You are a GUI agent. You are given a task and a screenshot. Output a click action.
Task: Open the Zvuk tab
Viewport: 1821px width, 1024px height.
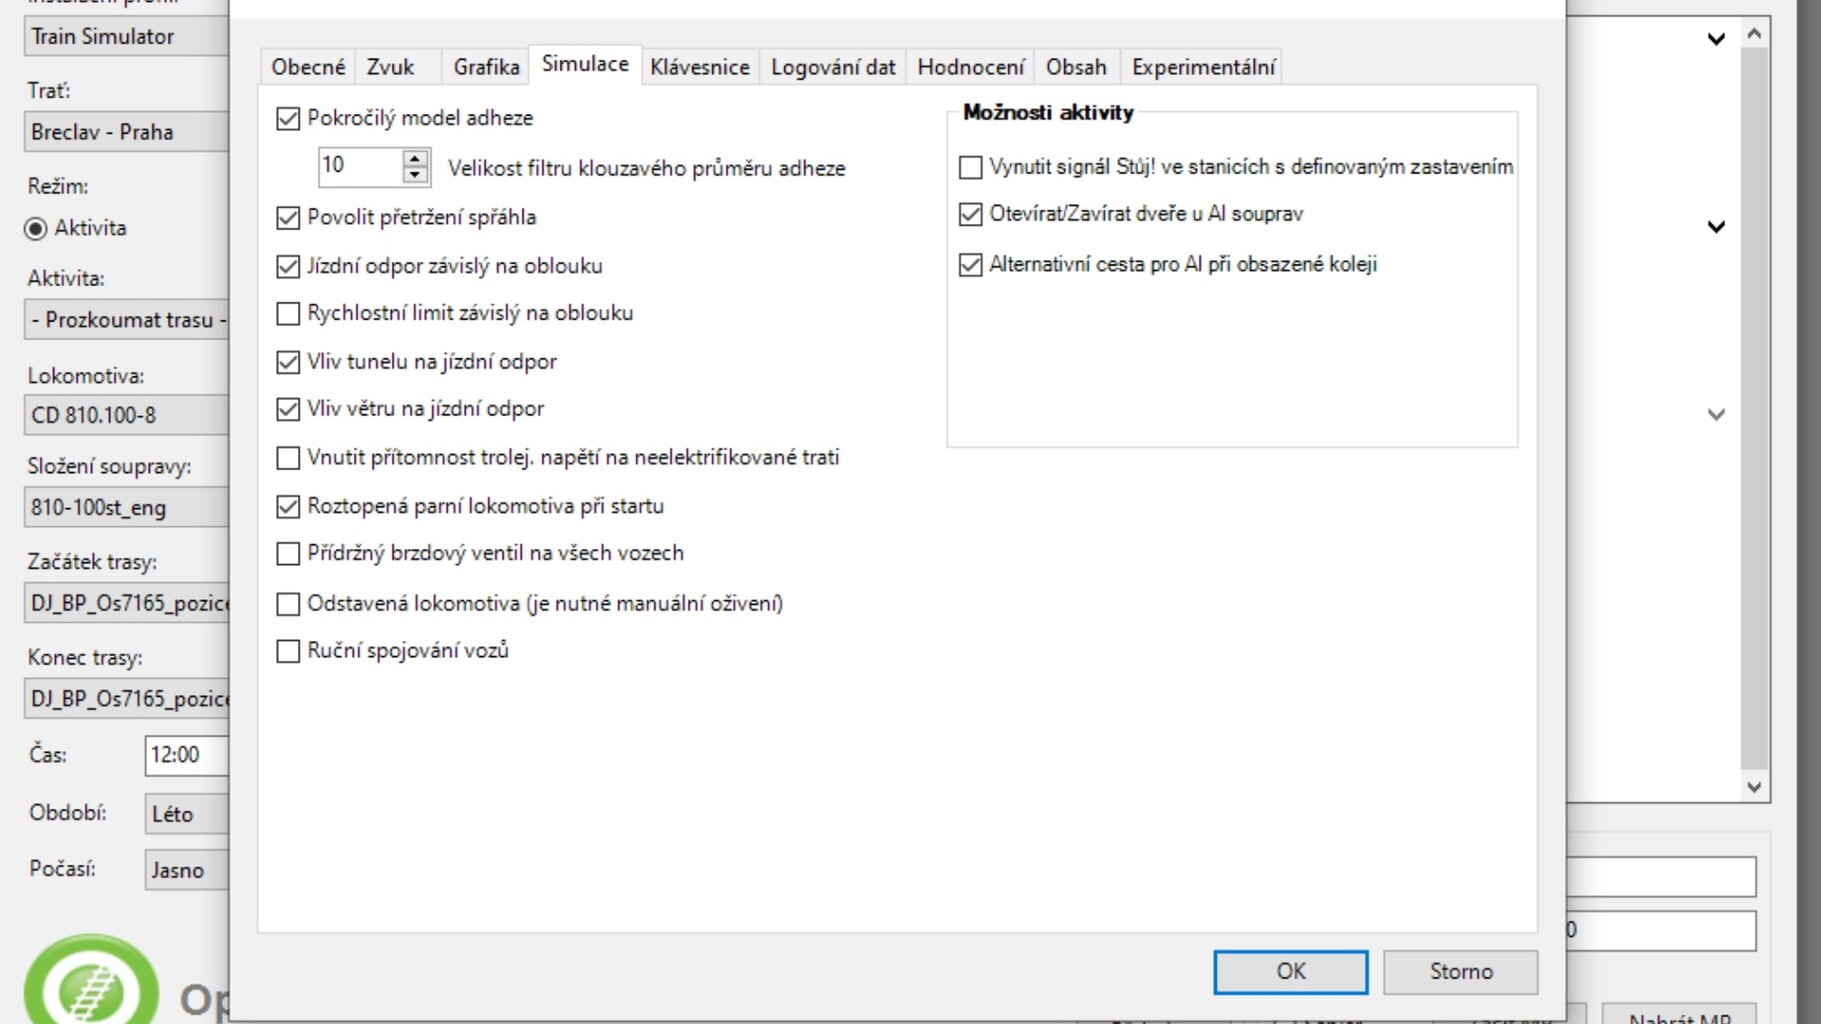390,67
